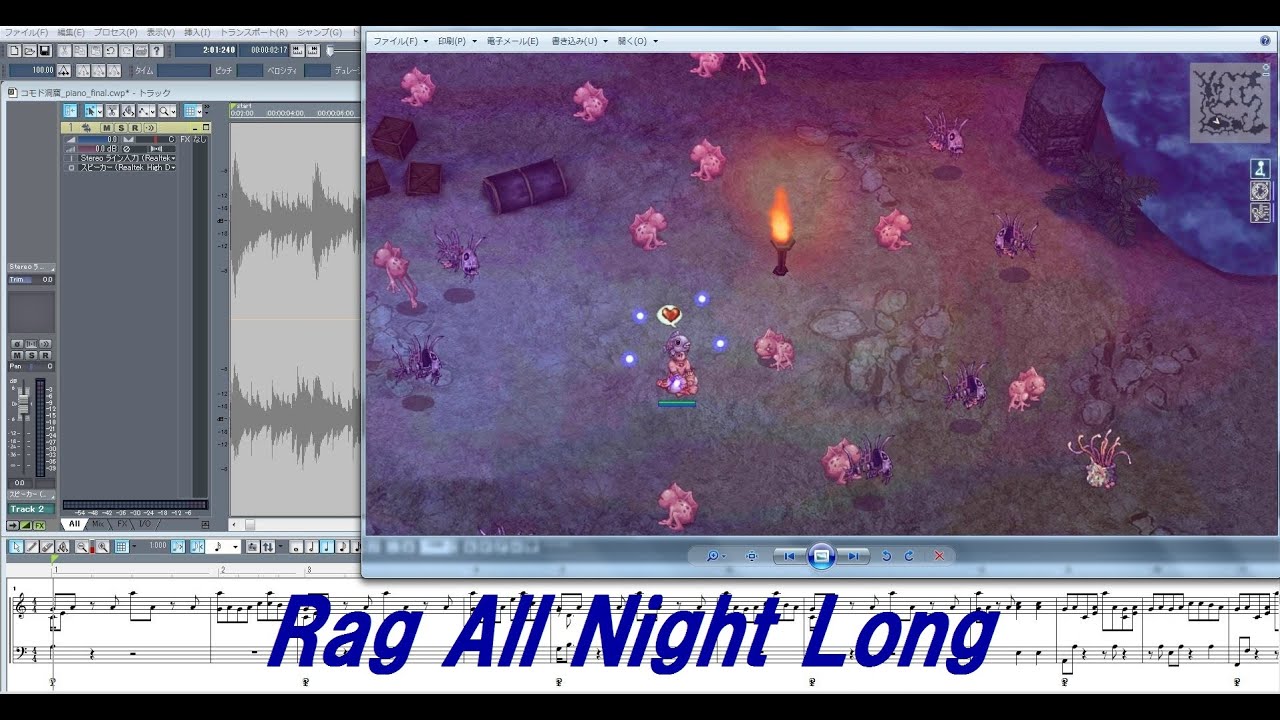This screenshot has height=720, width=1280.
Task: Select the Scissors split tool in track view
Action: pos(112,111)
